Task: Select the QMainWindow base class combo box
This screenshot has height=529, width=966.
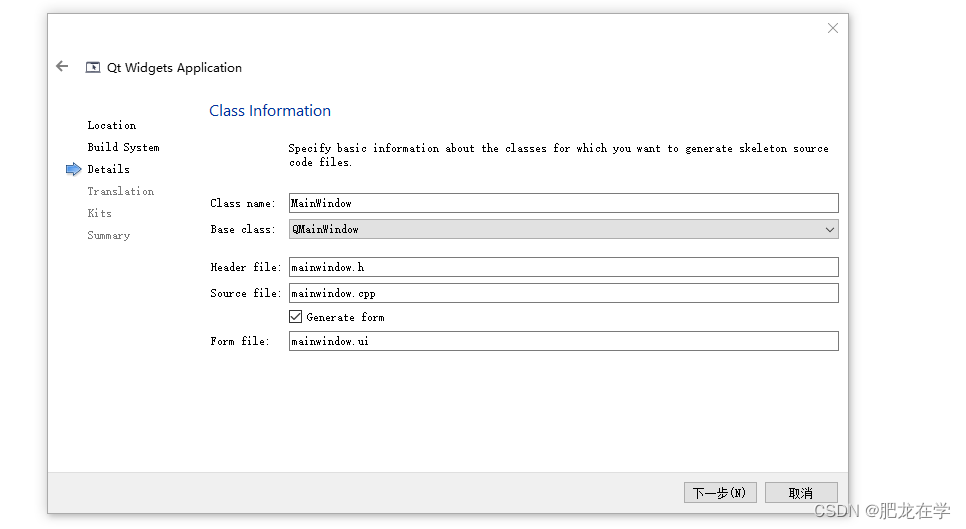Action: [564, 230]
